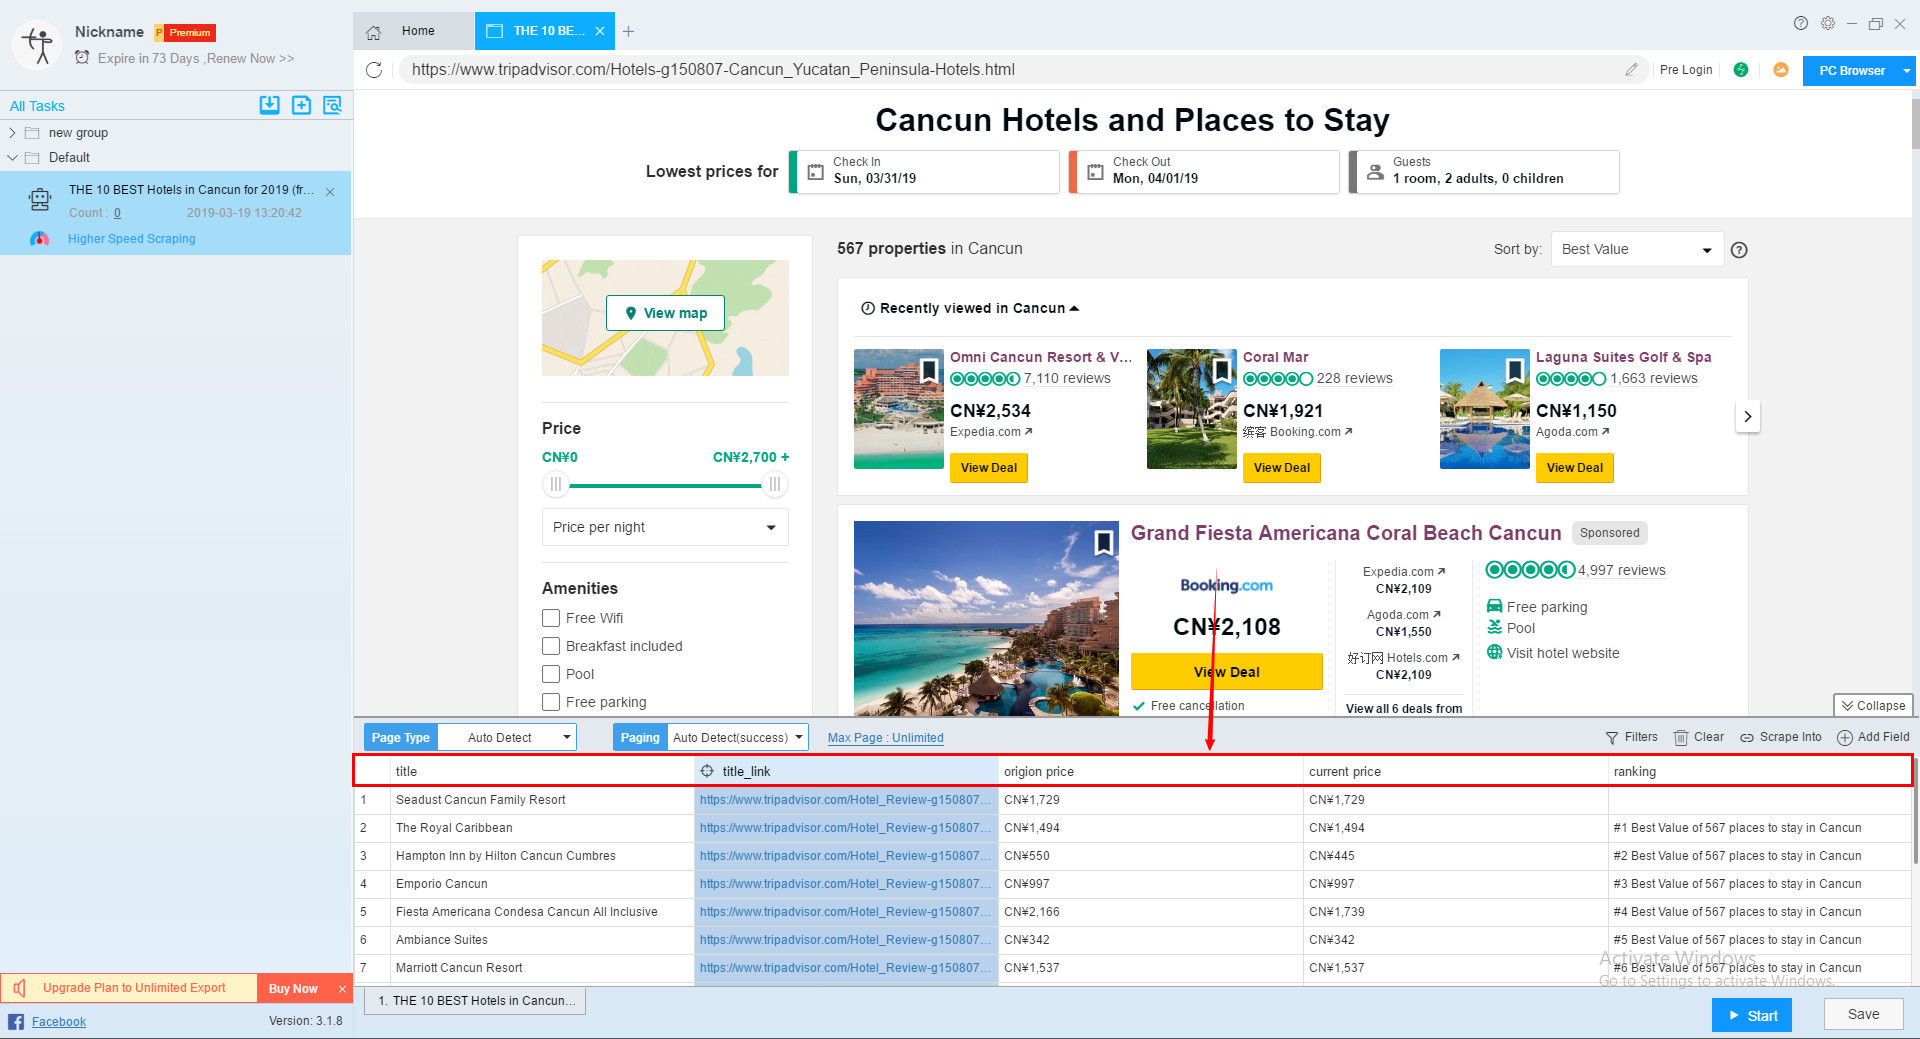This screenshot has height=1039, width=1920.
Task: Check the Pool amenity checkbox
Action: (551, 674)
